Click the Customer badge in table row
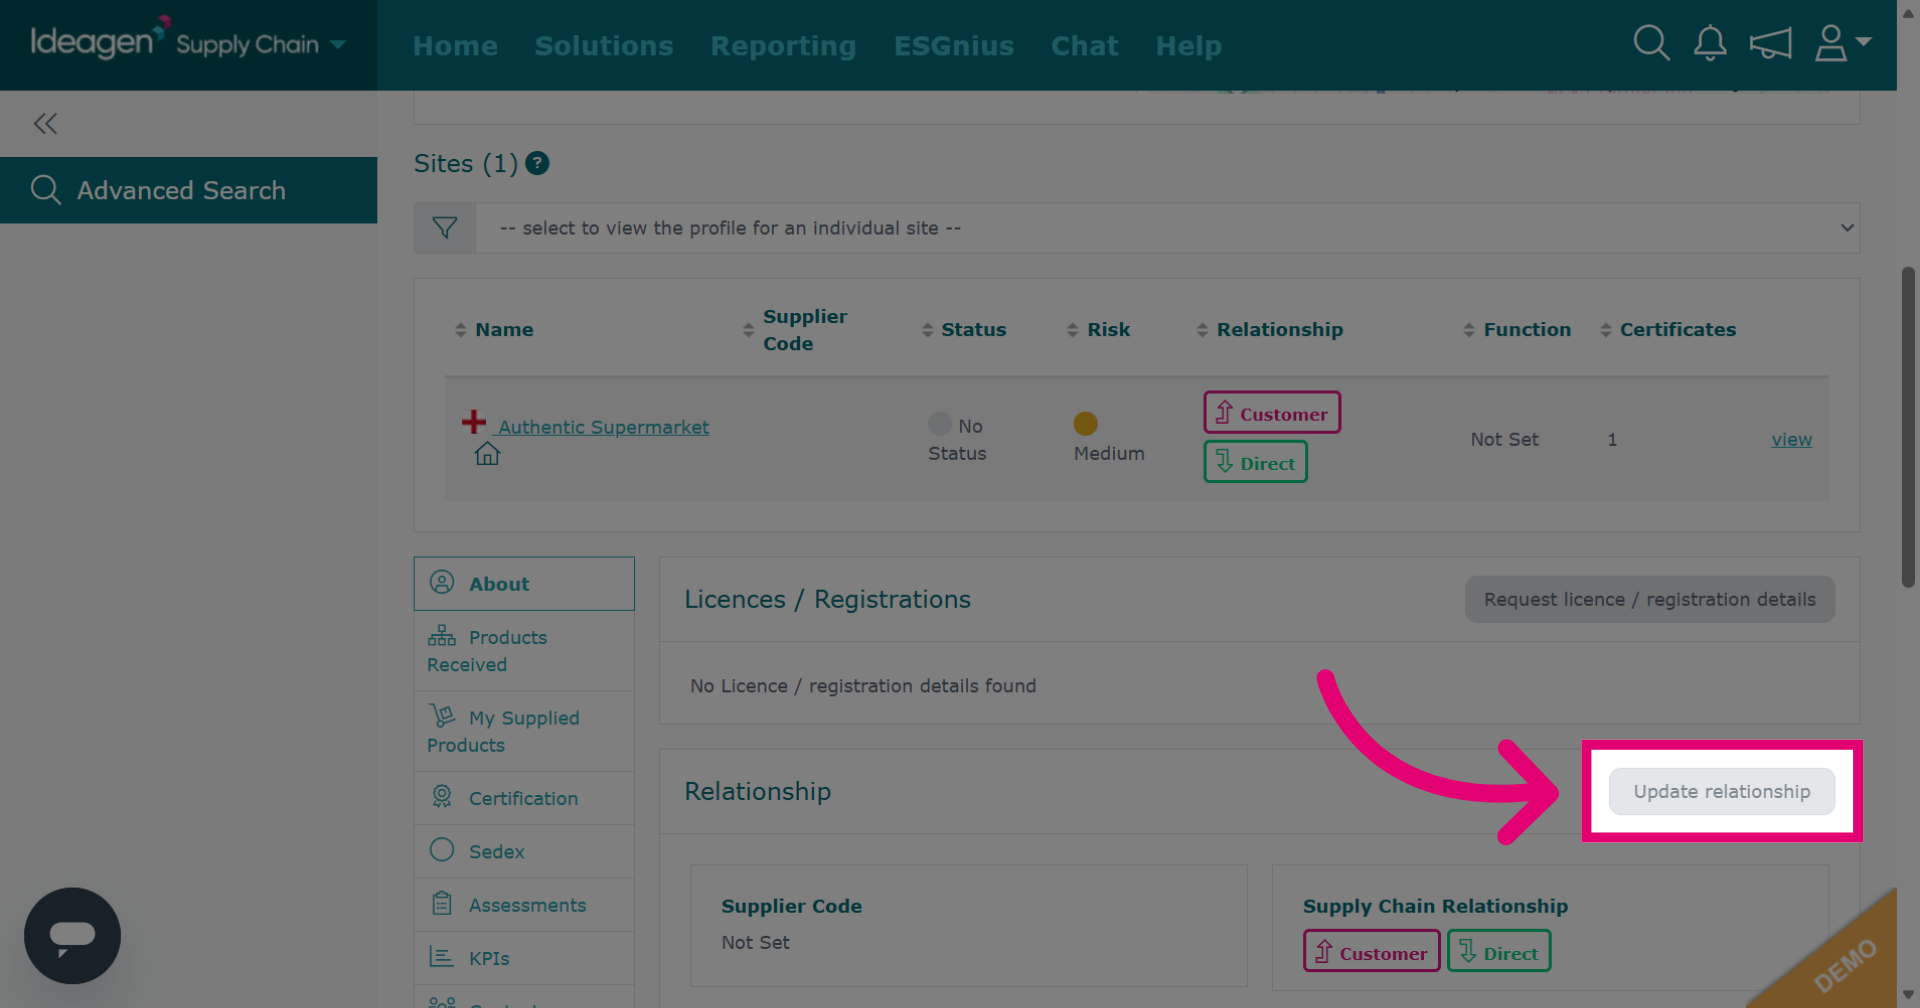 [1272, 412]
